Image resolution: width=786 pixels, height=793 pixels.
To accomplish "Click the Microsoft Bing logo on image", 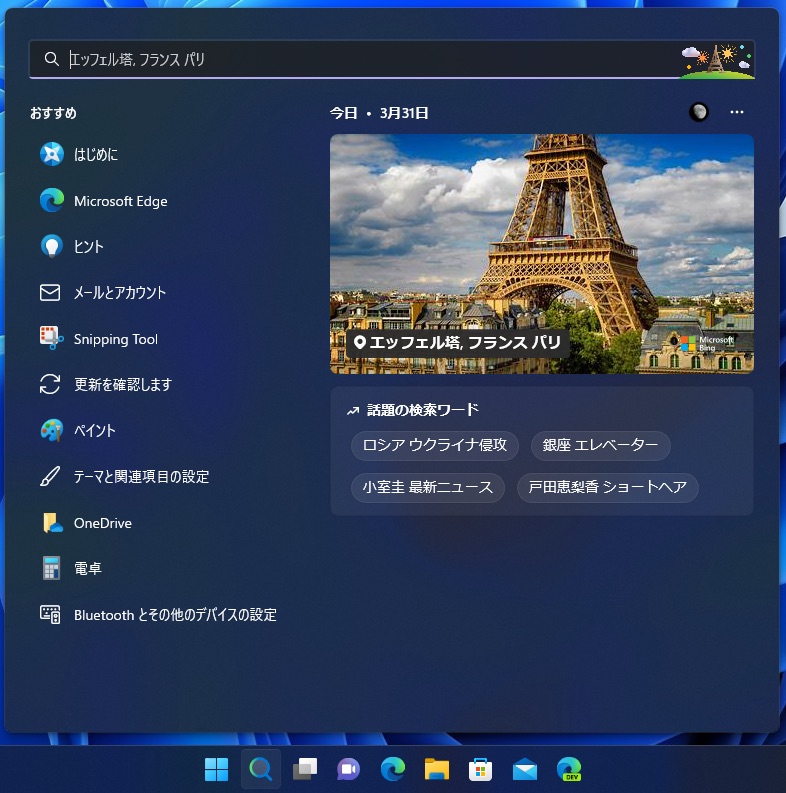I will (707, 343).
